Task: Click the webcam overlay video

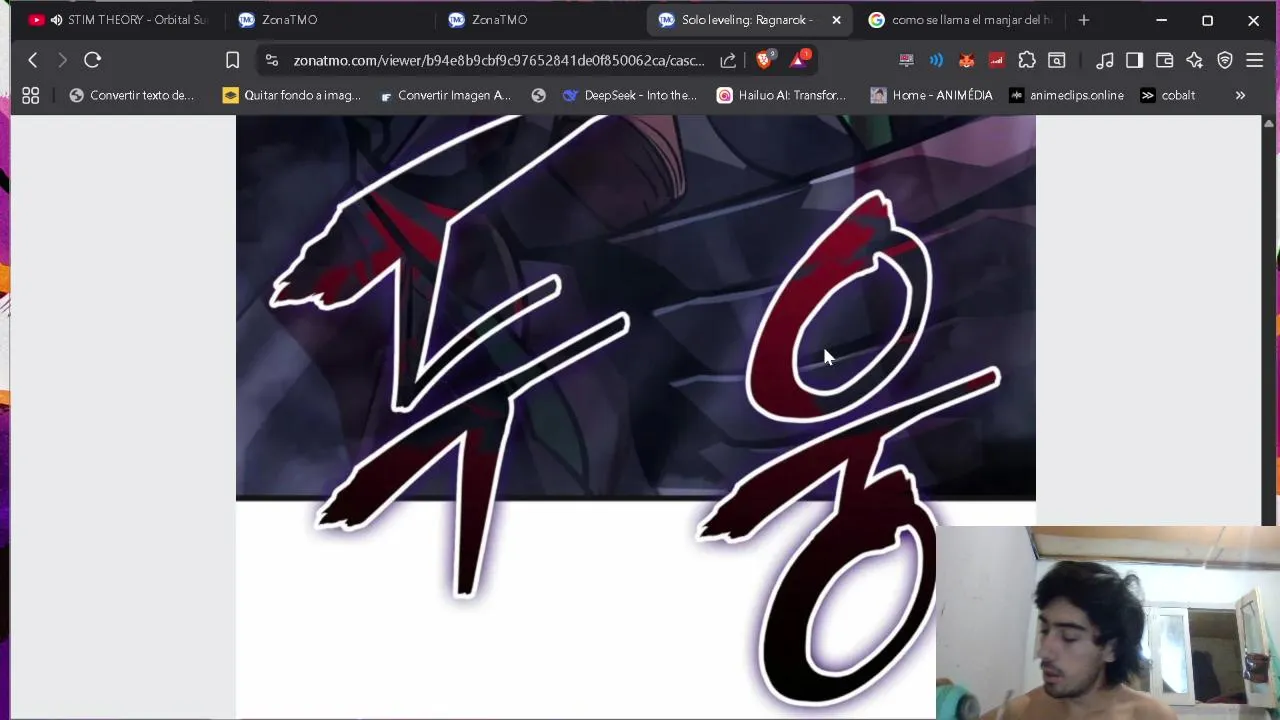Action: (1108, 622)
